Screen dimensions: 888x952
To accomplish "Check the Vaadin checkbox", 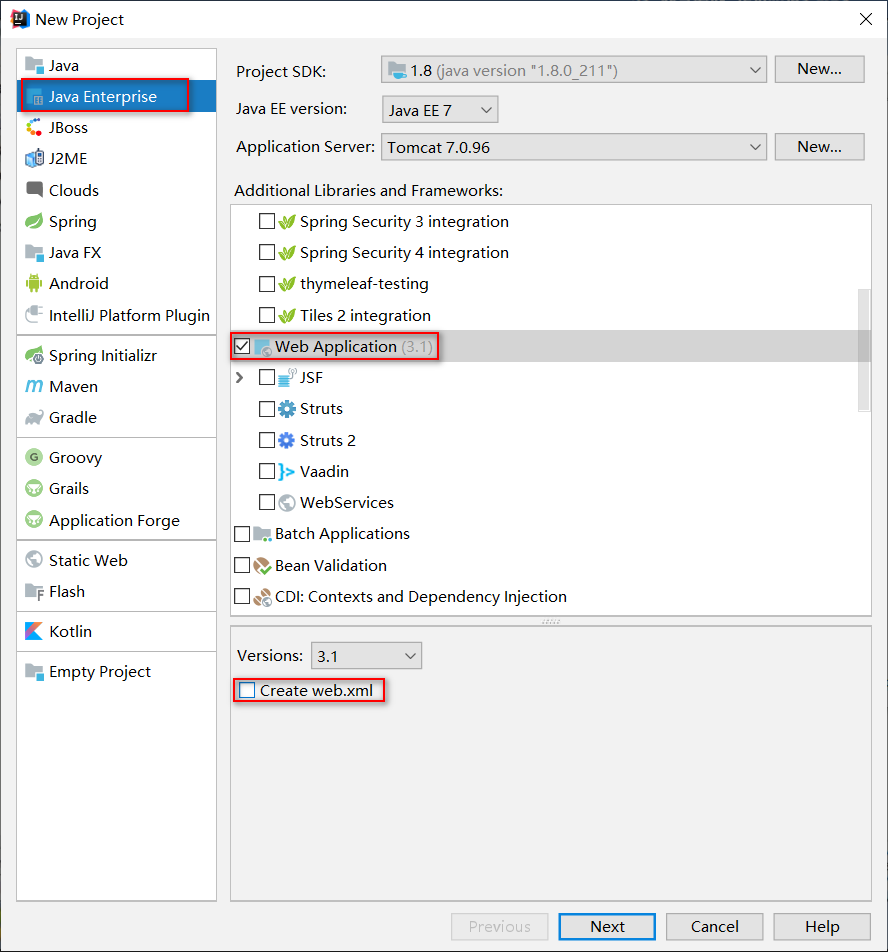I will 266,471.
